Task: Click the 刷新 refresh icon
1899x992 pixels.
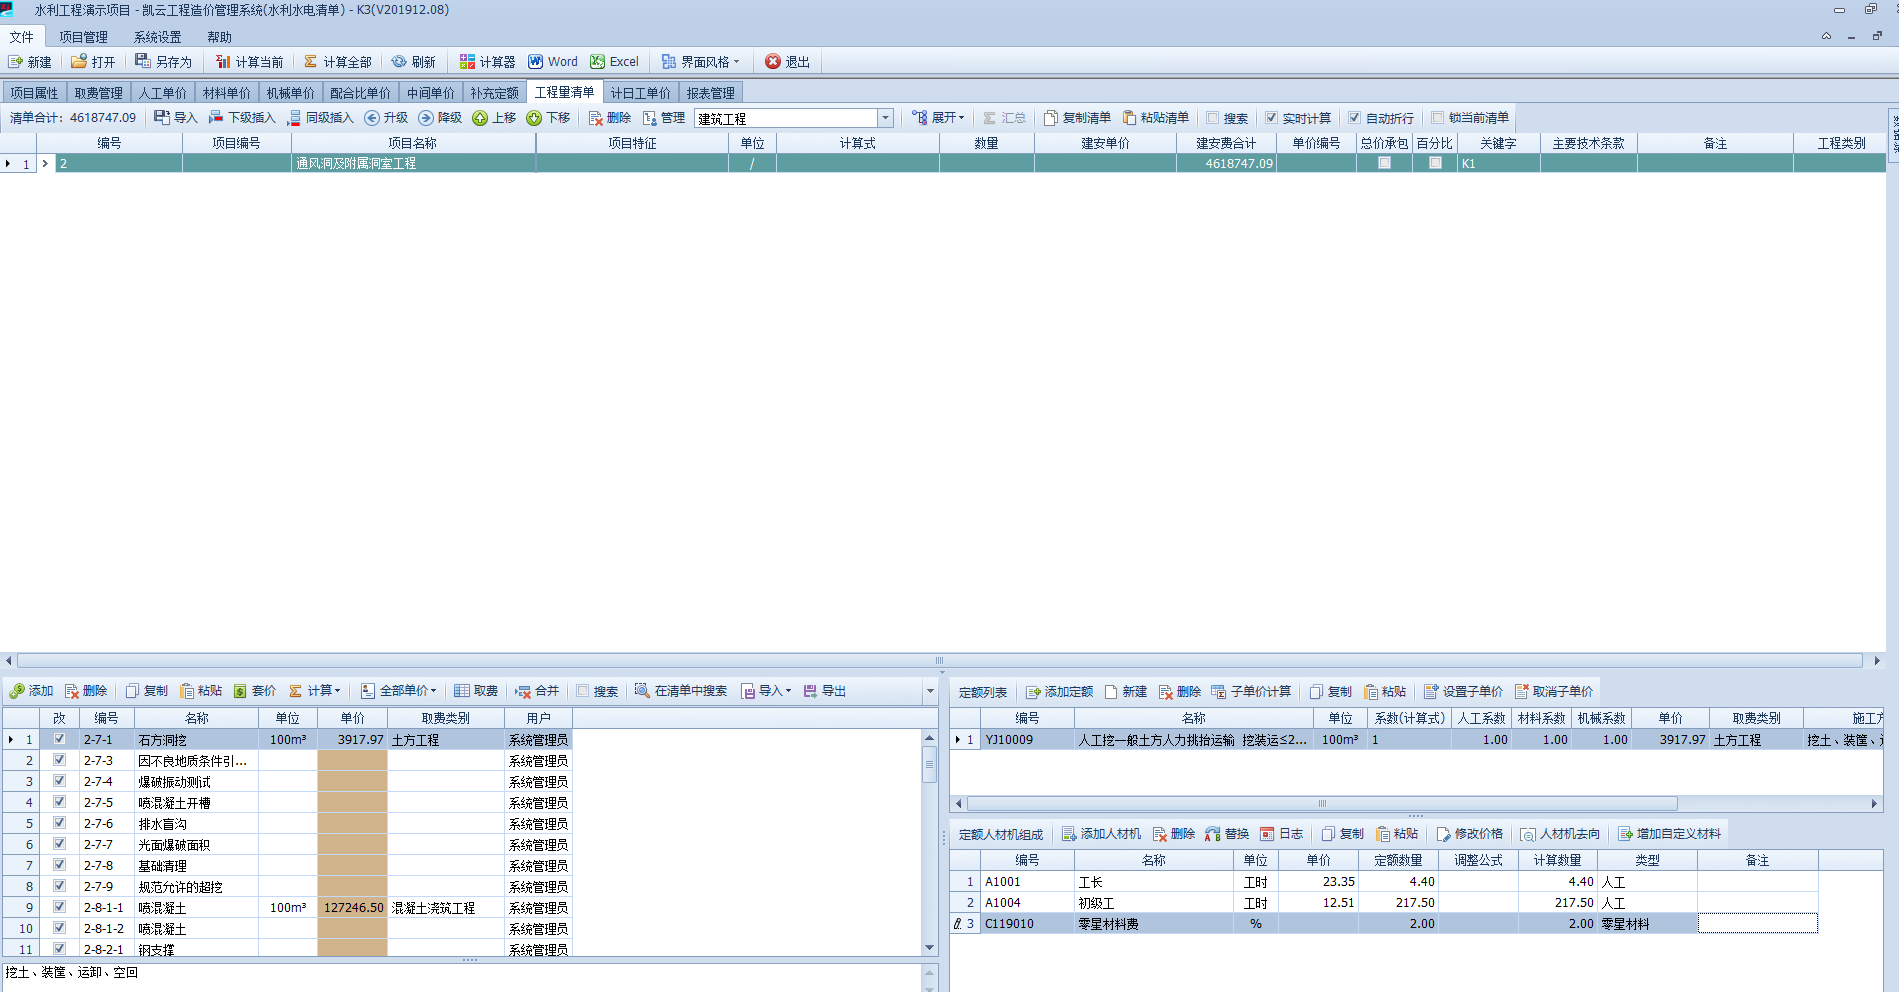Action: [399, 62]
